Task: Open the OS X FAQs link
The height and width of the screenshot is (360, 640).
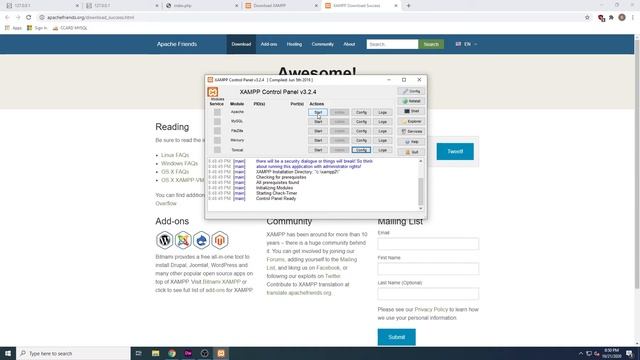Action: tap(175, 172)
